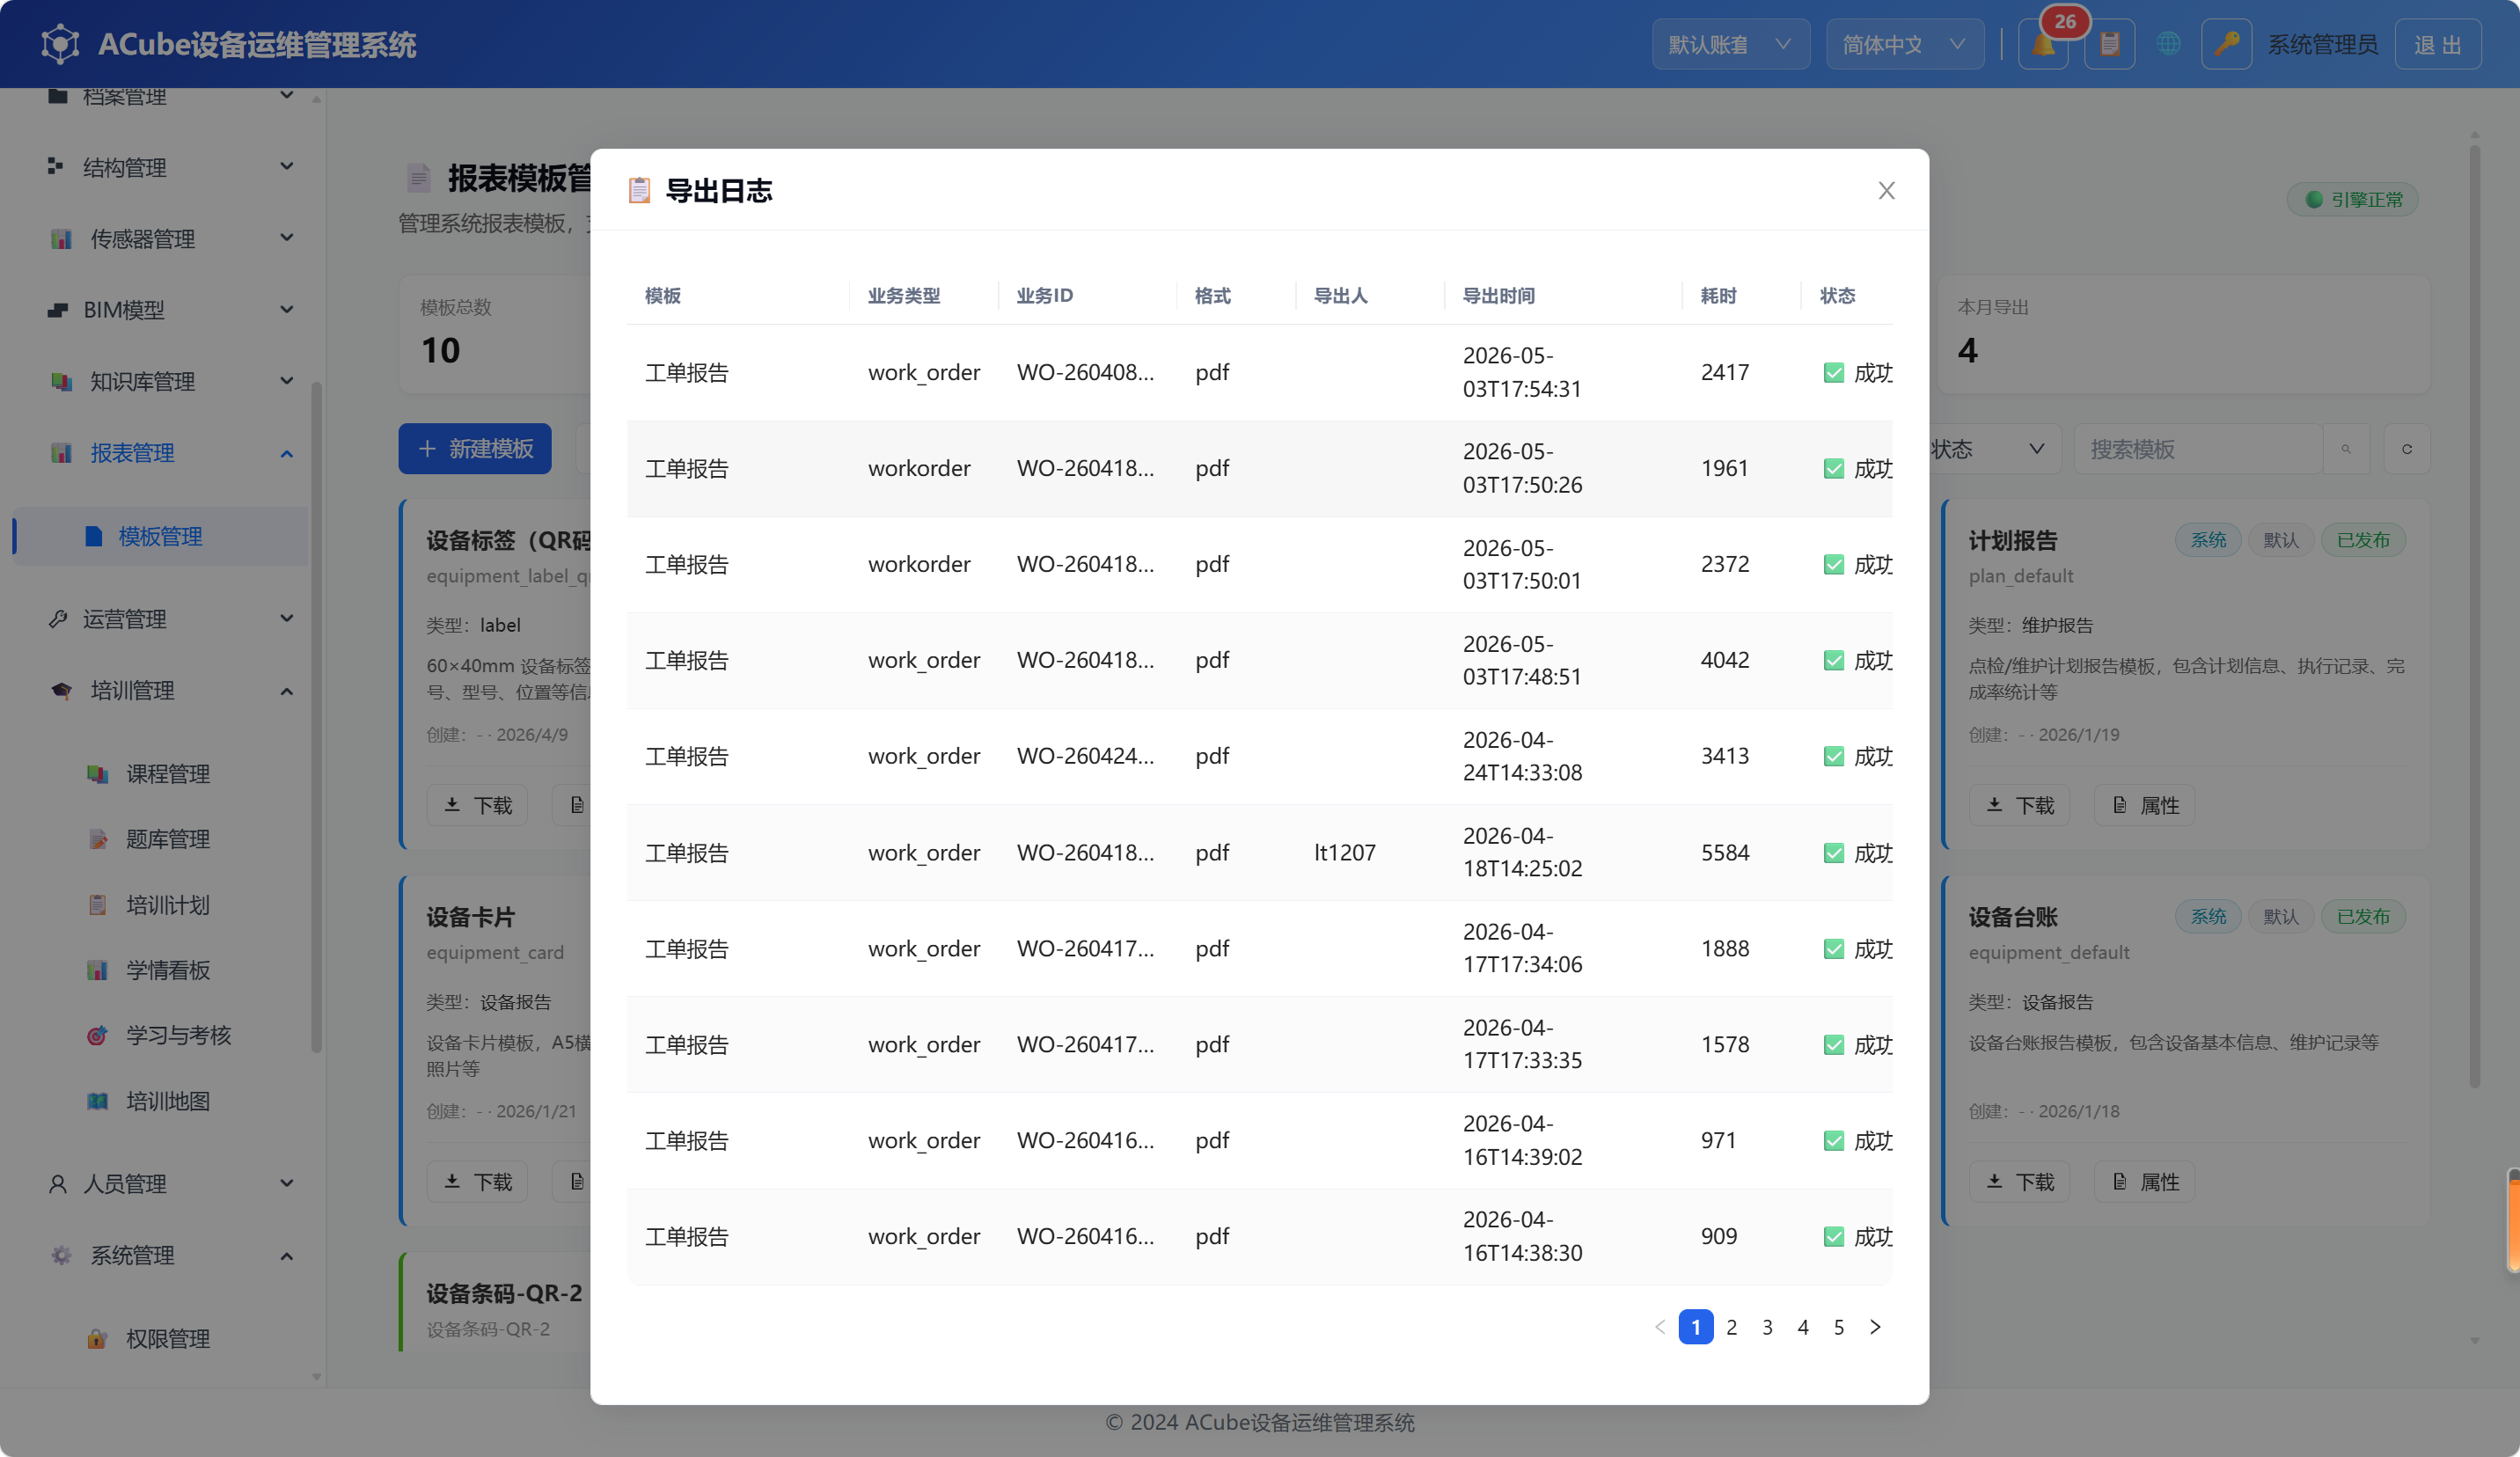The image size is (2520, 1457).
Task: Click the key icon in header
Action: coord(2226,44)
